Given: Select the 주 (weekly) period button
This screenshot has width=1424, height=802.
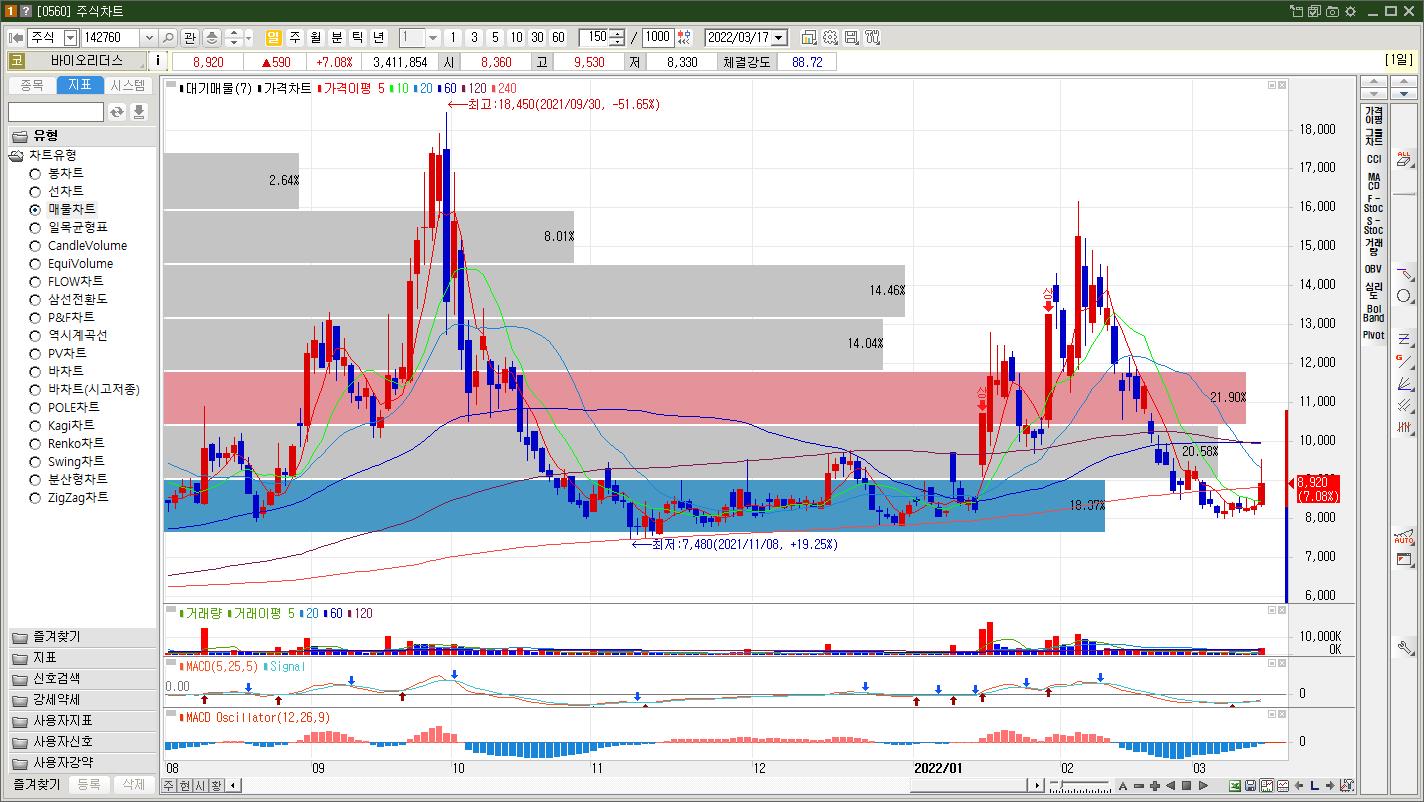Looking at the screenshot, I should 295,37.
